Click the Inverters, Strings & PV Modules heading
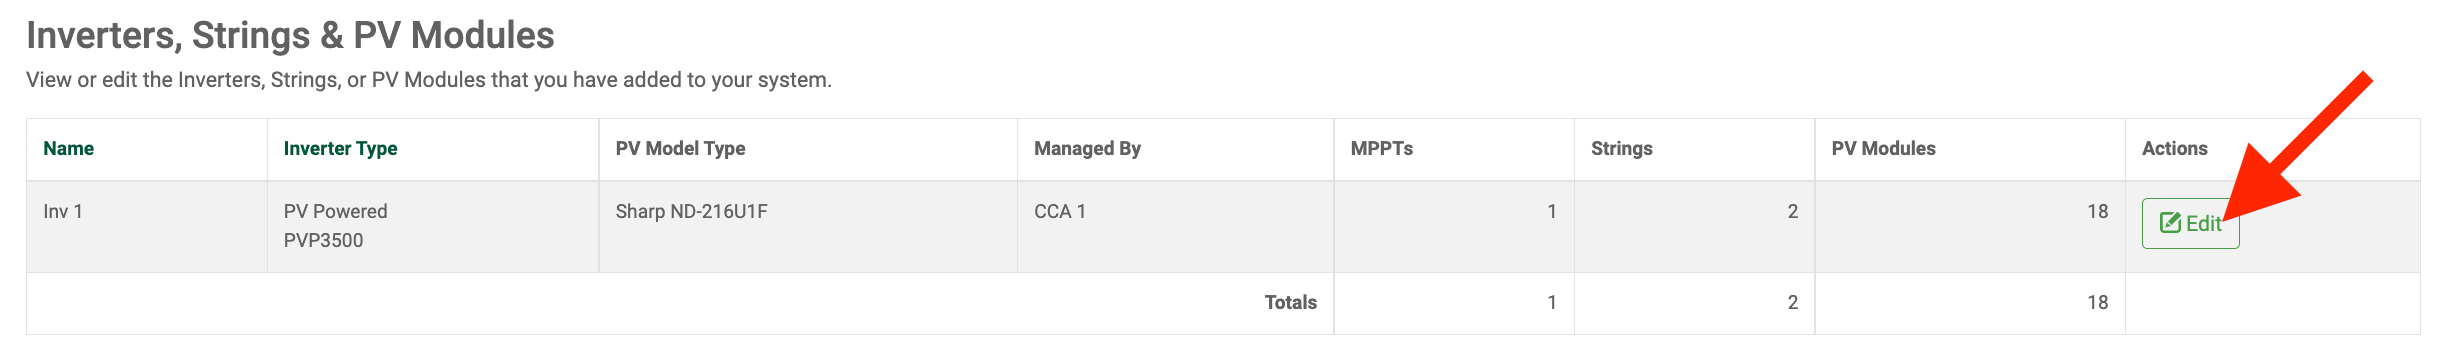 [x=290, y=35]
